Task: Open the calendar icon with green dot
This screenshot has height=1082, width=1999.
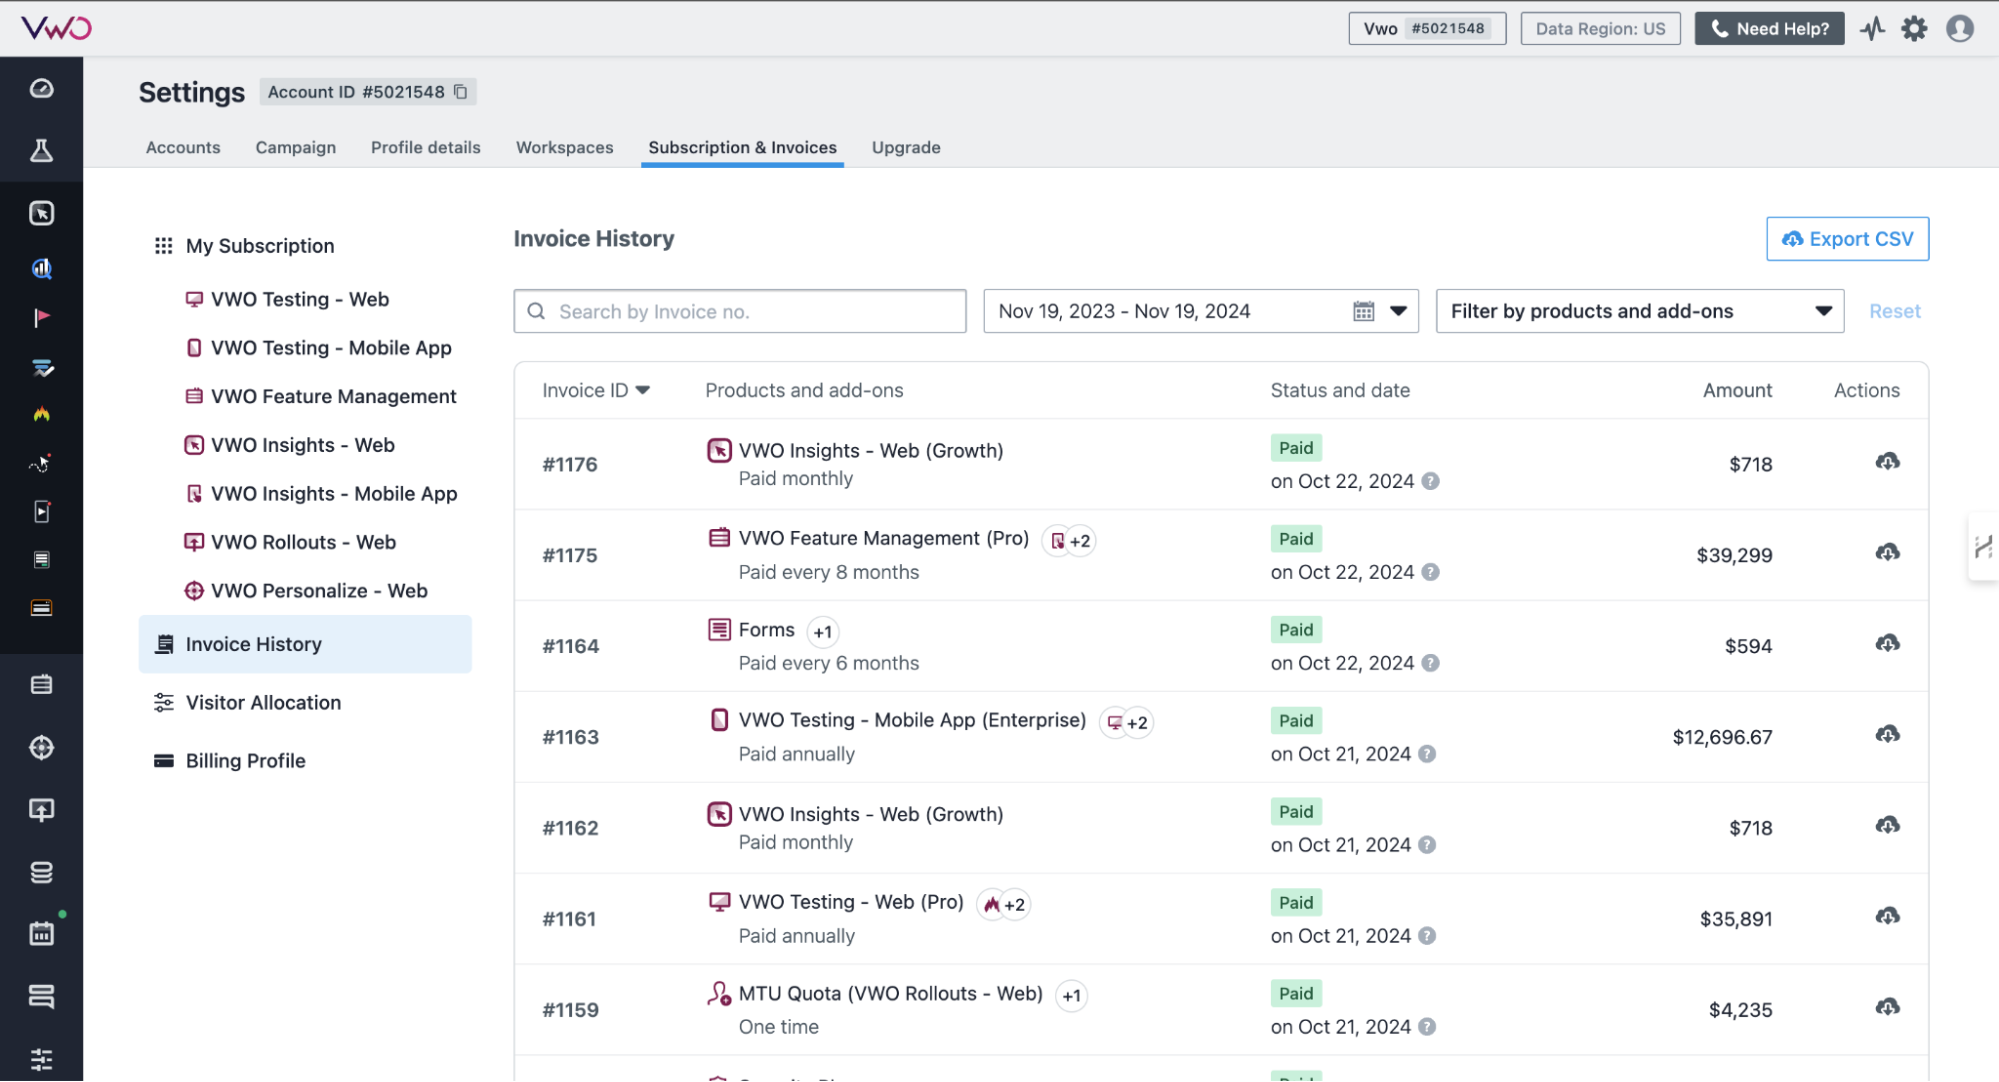Action: (x=41, y=933)
